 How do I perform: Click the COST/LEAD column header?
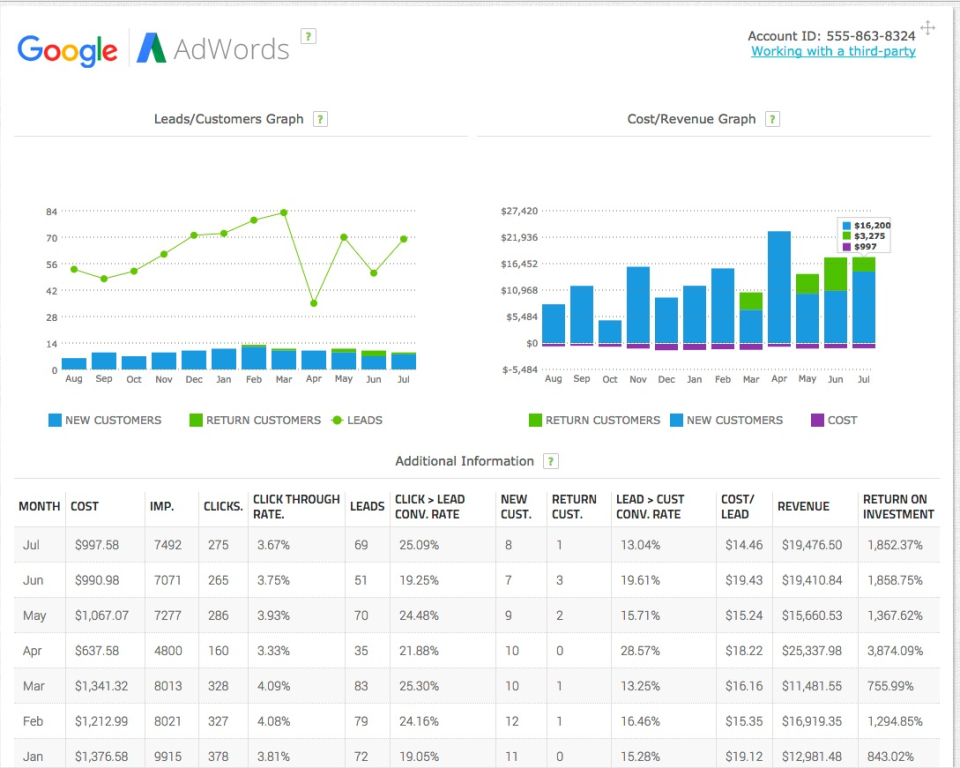click(x=738, y=506)
